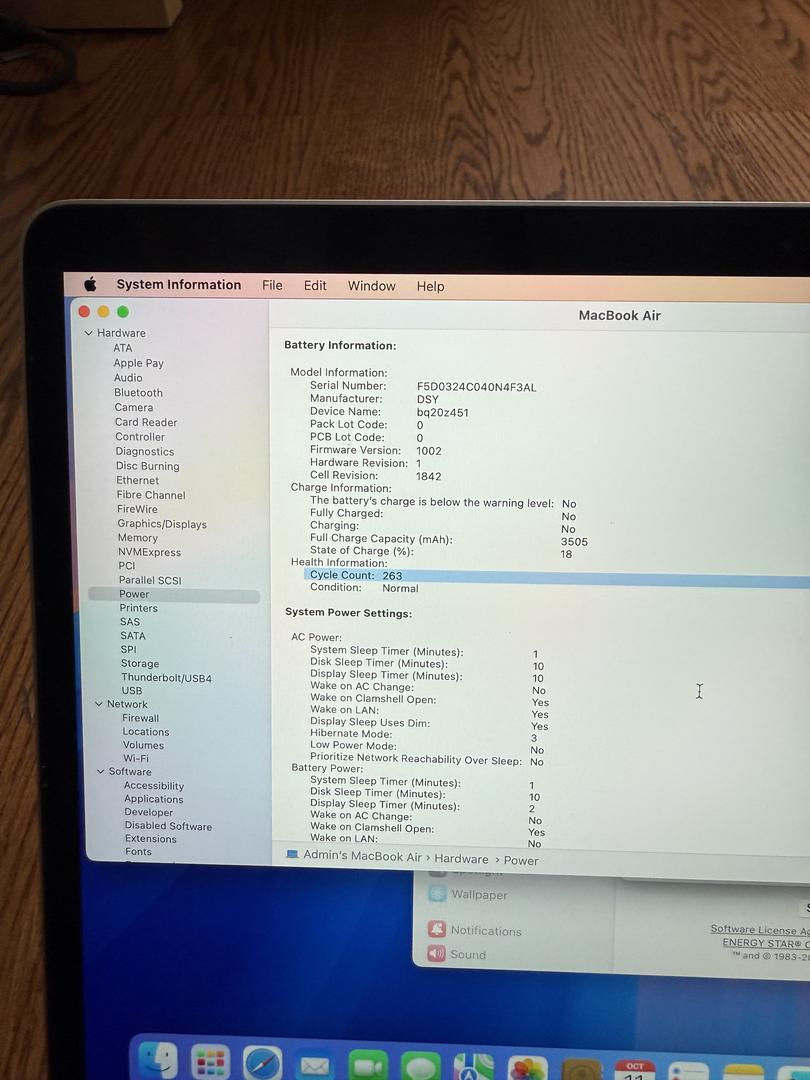Open Notes from the Dock
Viewport: 810px width, 1080px height.
tap(741, 1073)
